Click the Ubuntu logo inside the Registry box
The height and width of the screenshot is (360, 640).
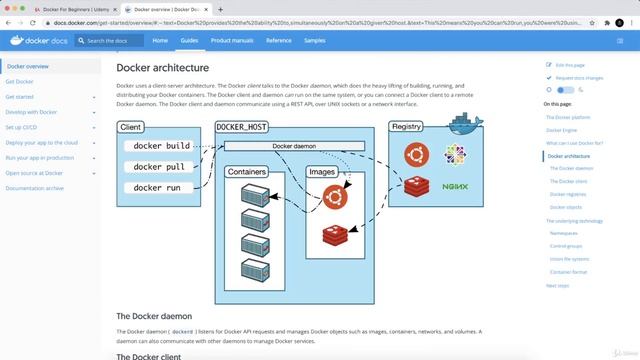(417, 155)
